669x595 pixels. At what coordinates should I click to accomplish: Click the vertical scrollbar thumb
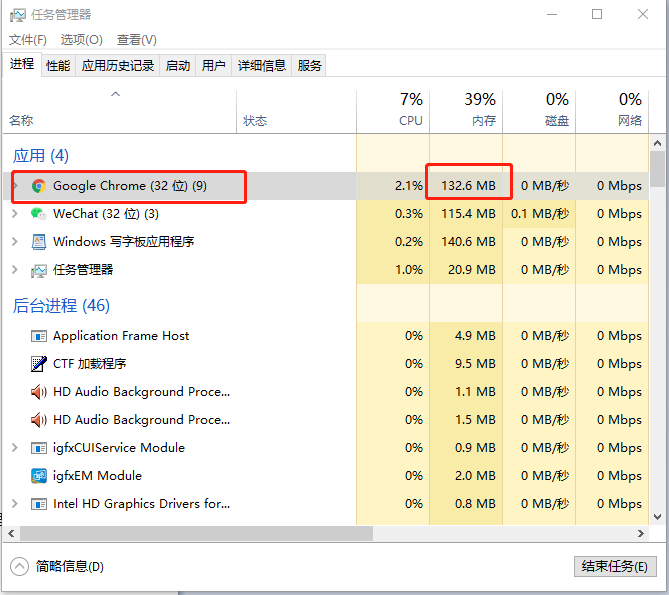point(657,169)
